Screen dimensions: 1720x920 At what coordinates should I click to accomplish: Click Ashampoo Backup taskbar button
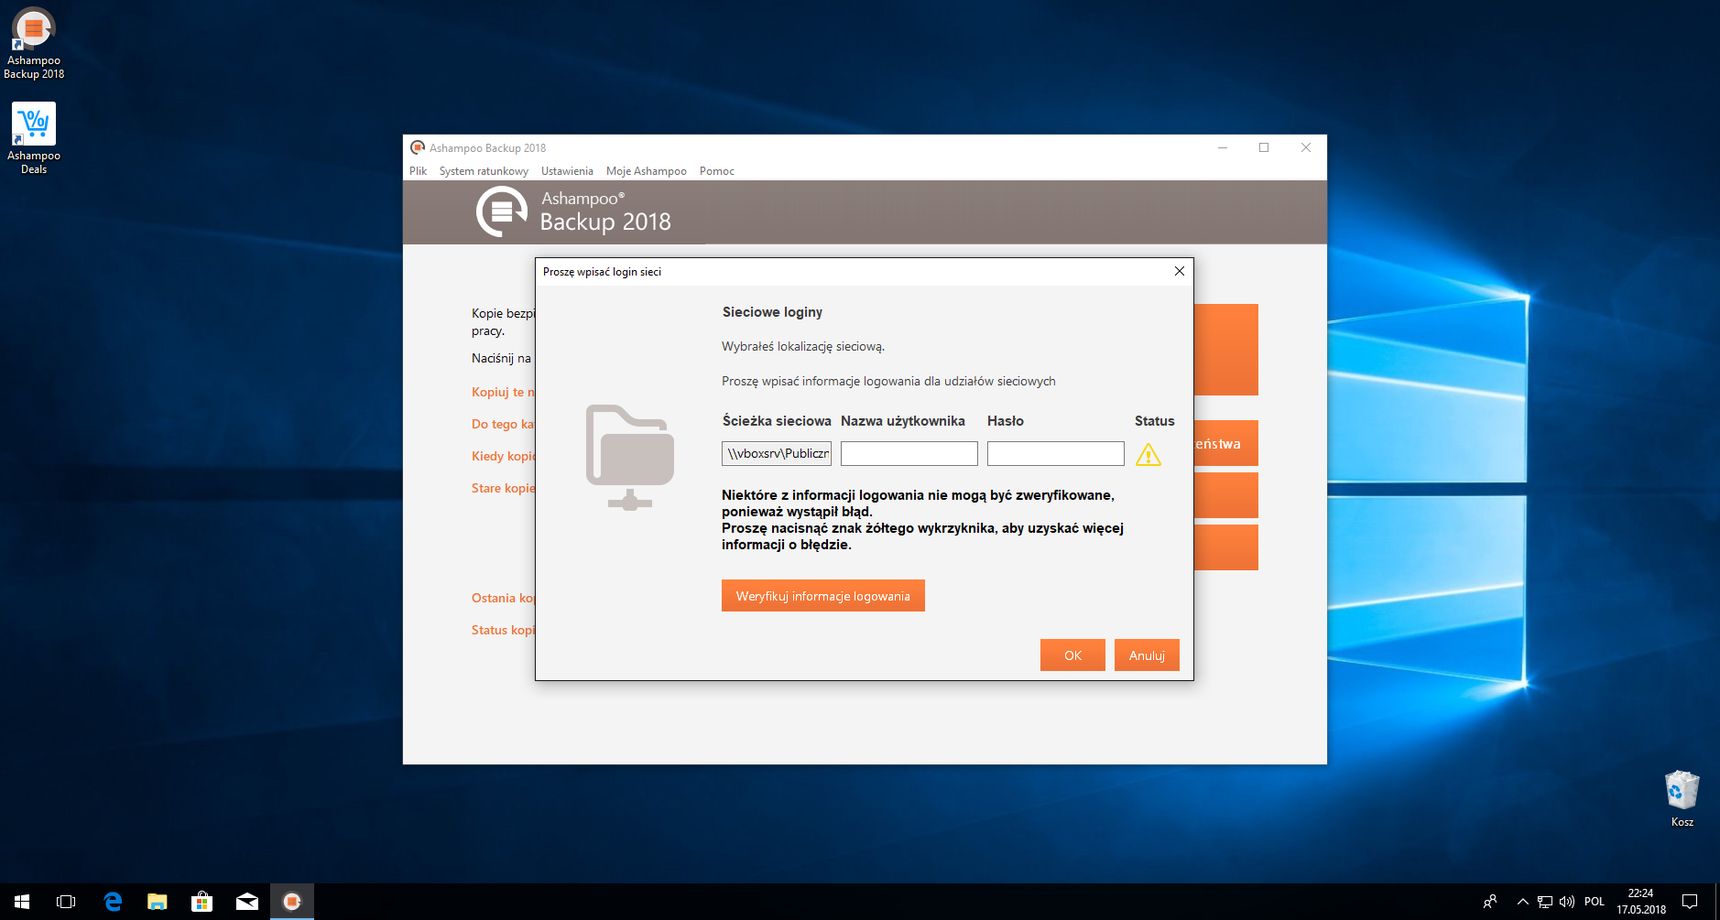[292, 902]
